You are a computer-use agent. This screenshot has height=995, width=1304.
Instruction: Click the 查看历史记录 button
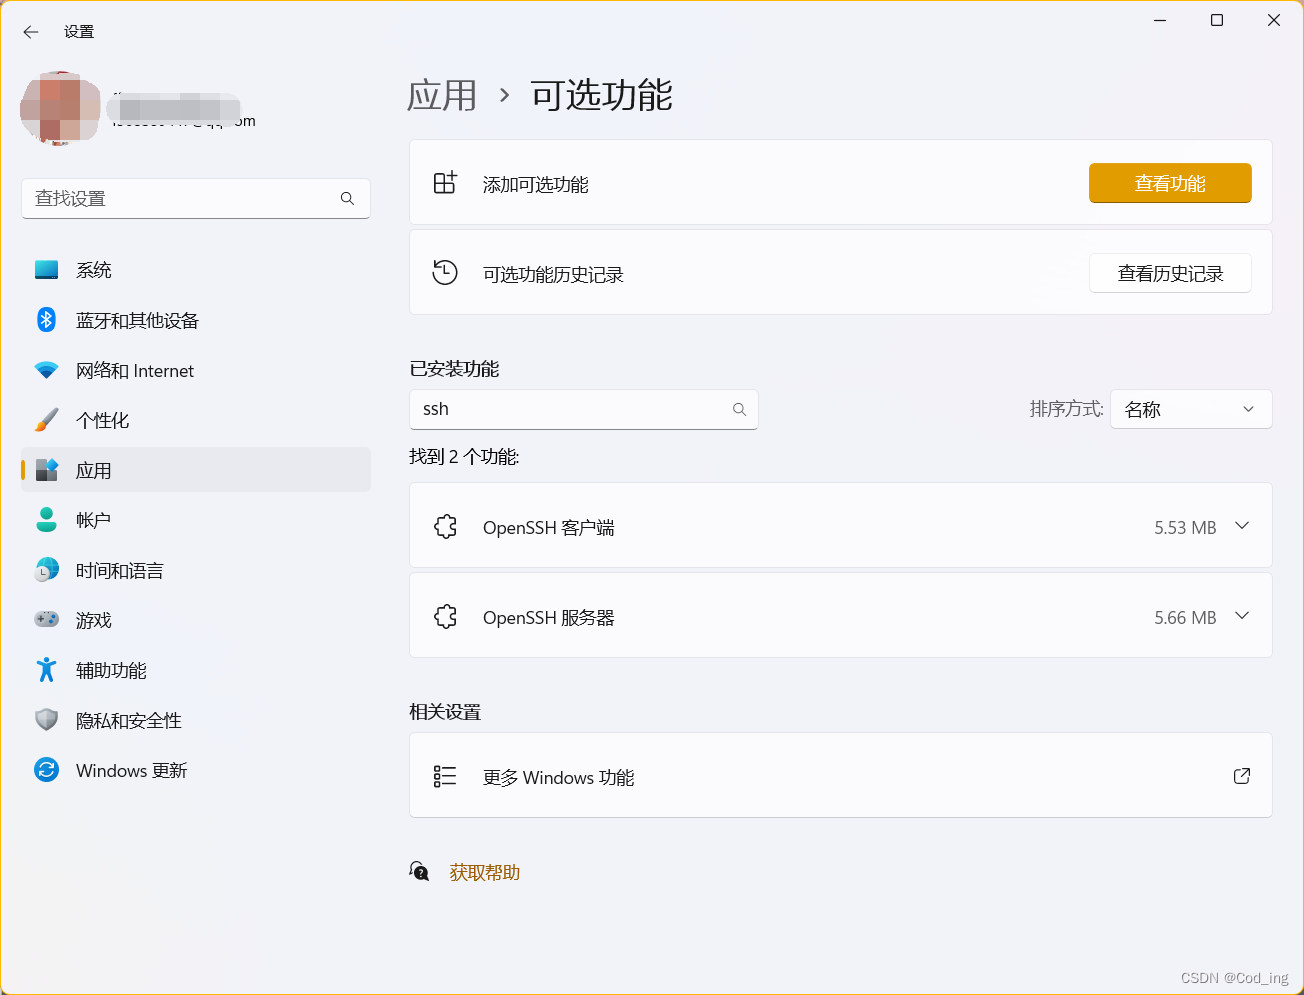coord(1170,272)
